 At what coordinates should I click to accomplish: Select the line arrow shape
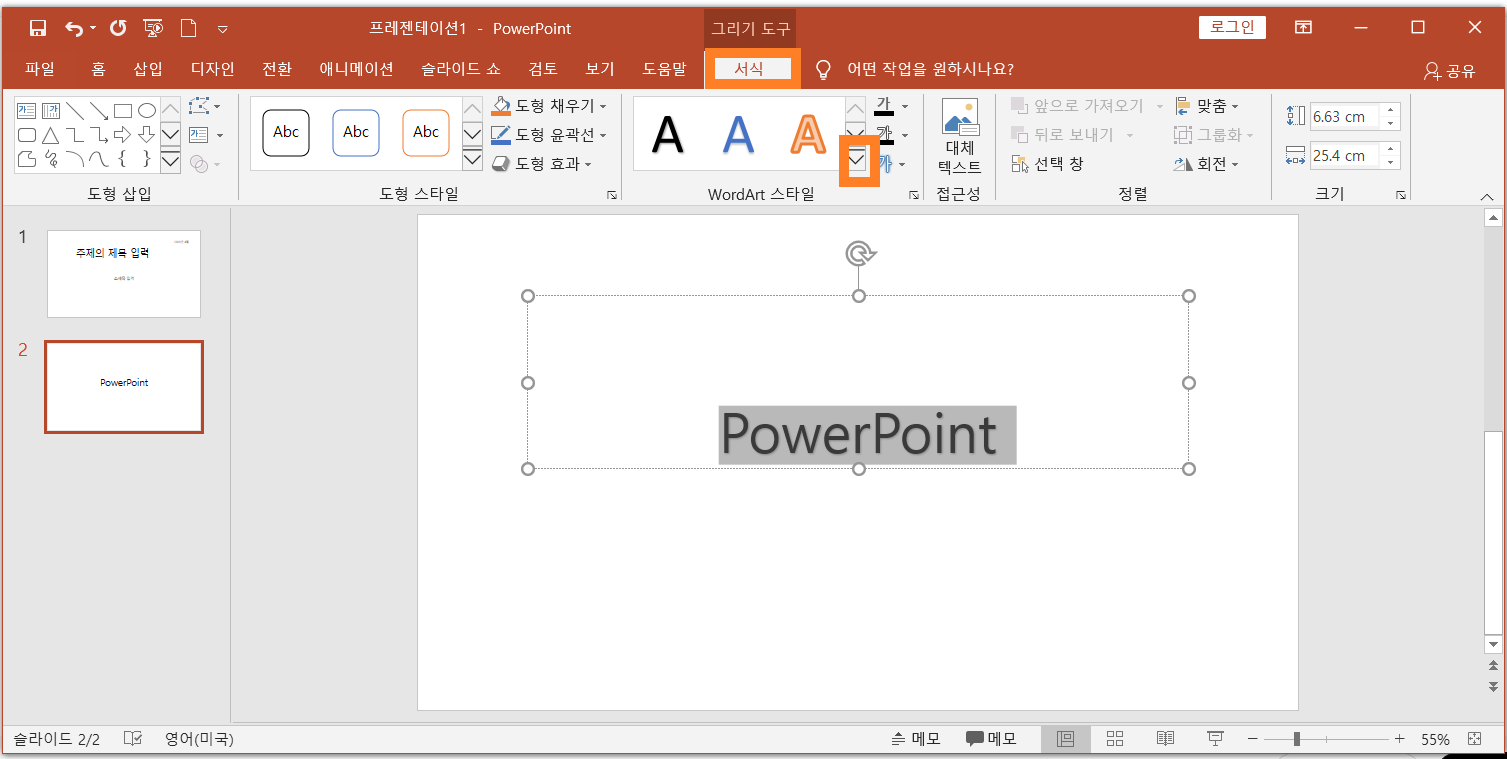click(98, 110)
